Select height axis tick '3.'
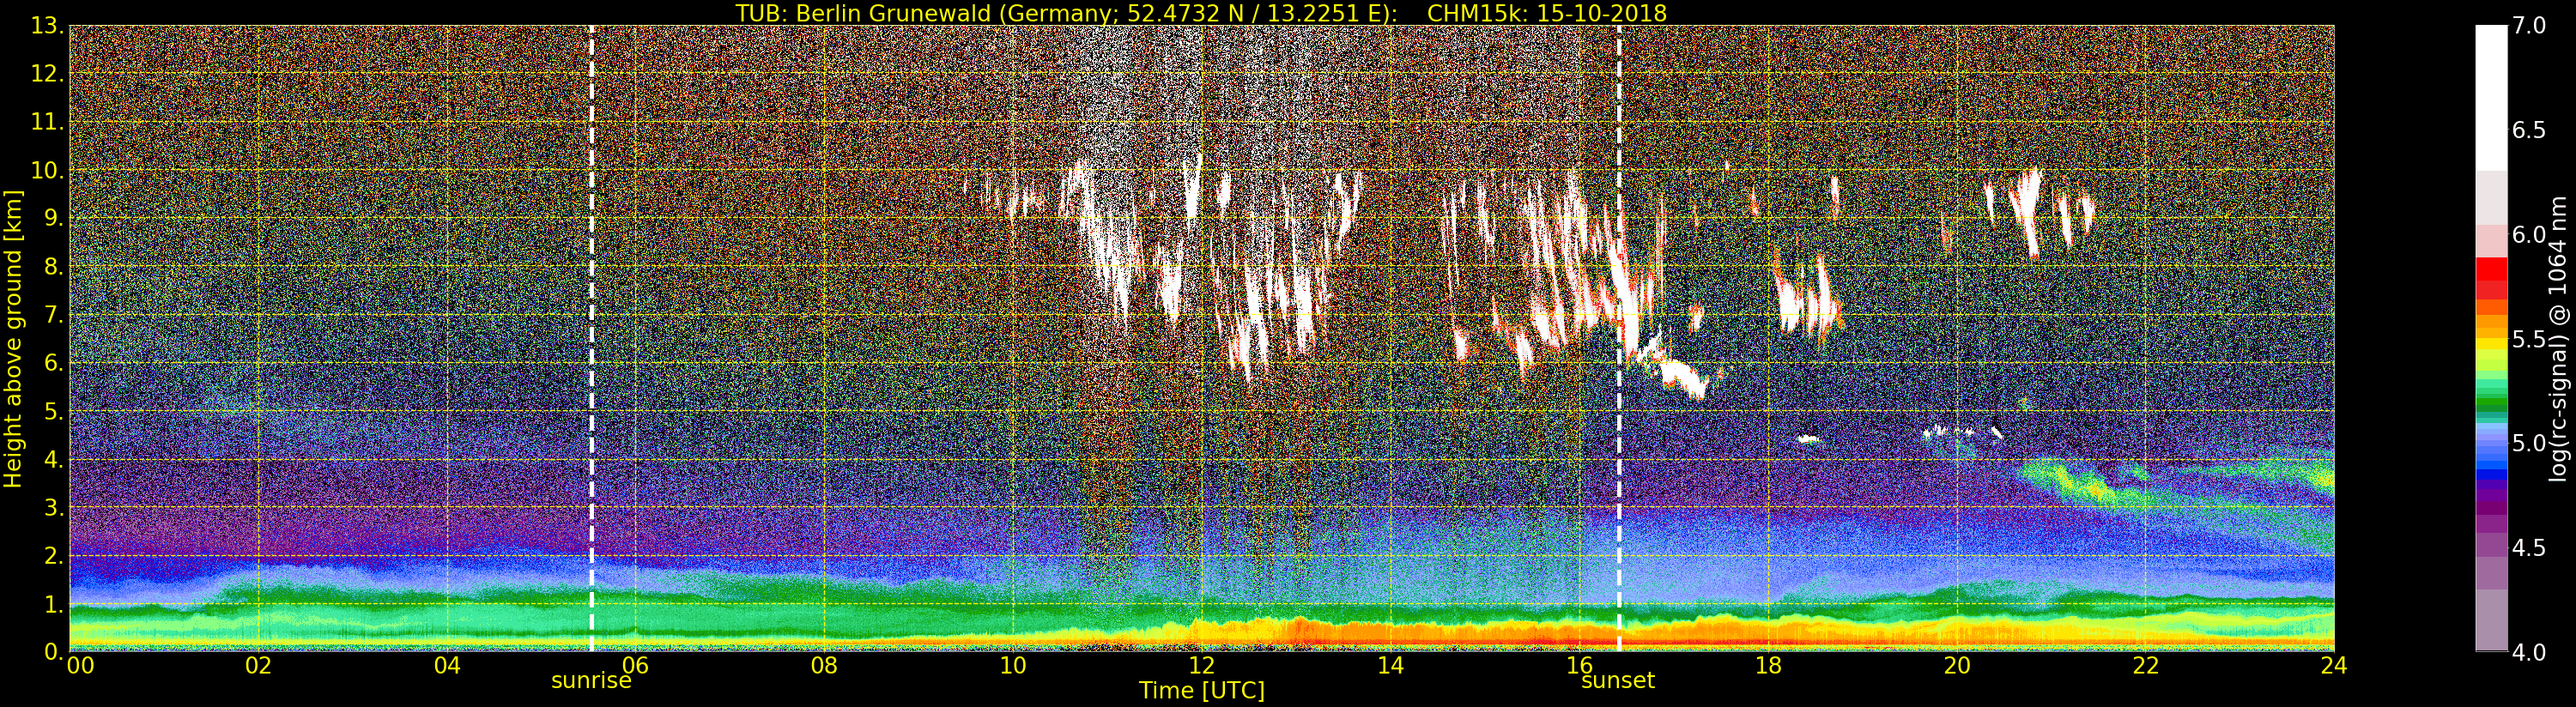2576x707 pixels. click(53, 507)
